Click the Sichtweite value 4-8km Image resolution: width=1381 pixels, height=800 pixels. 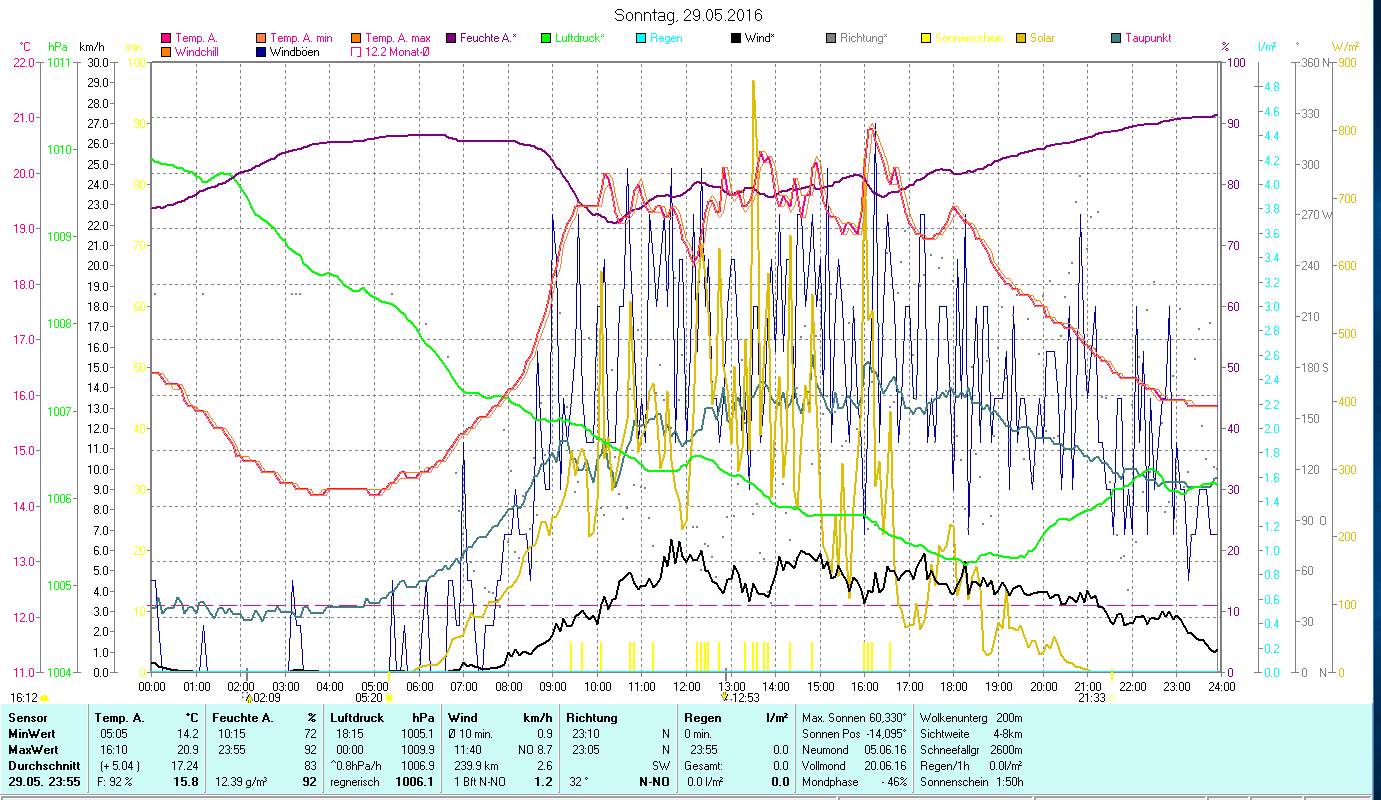point(1008,733)
